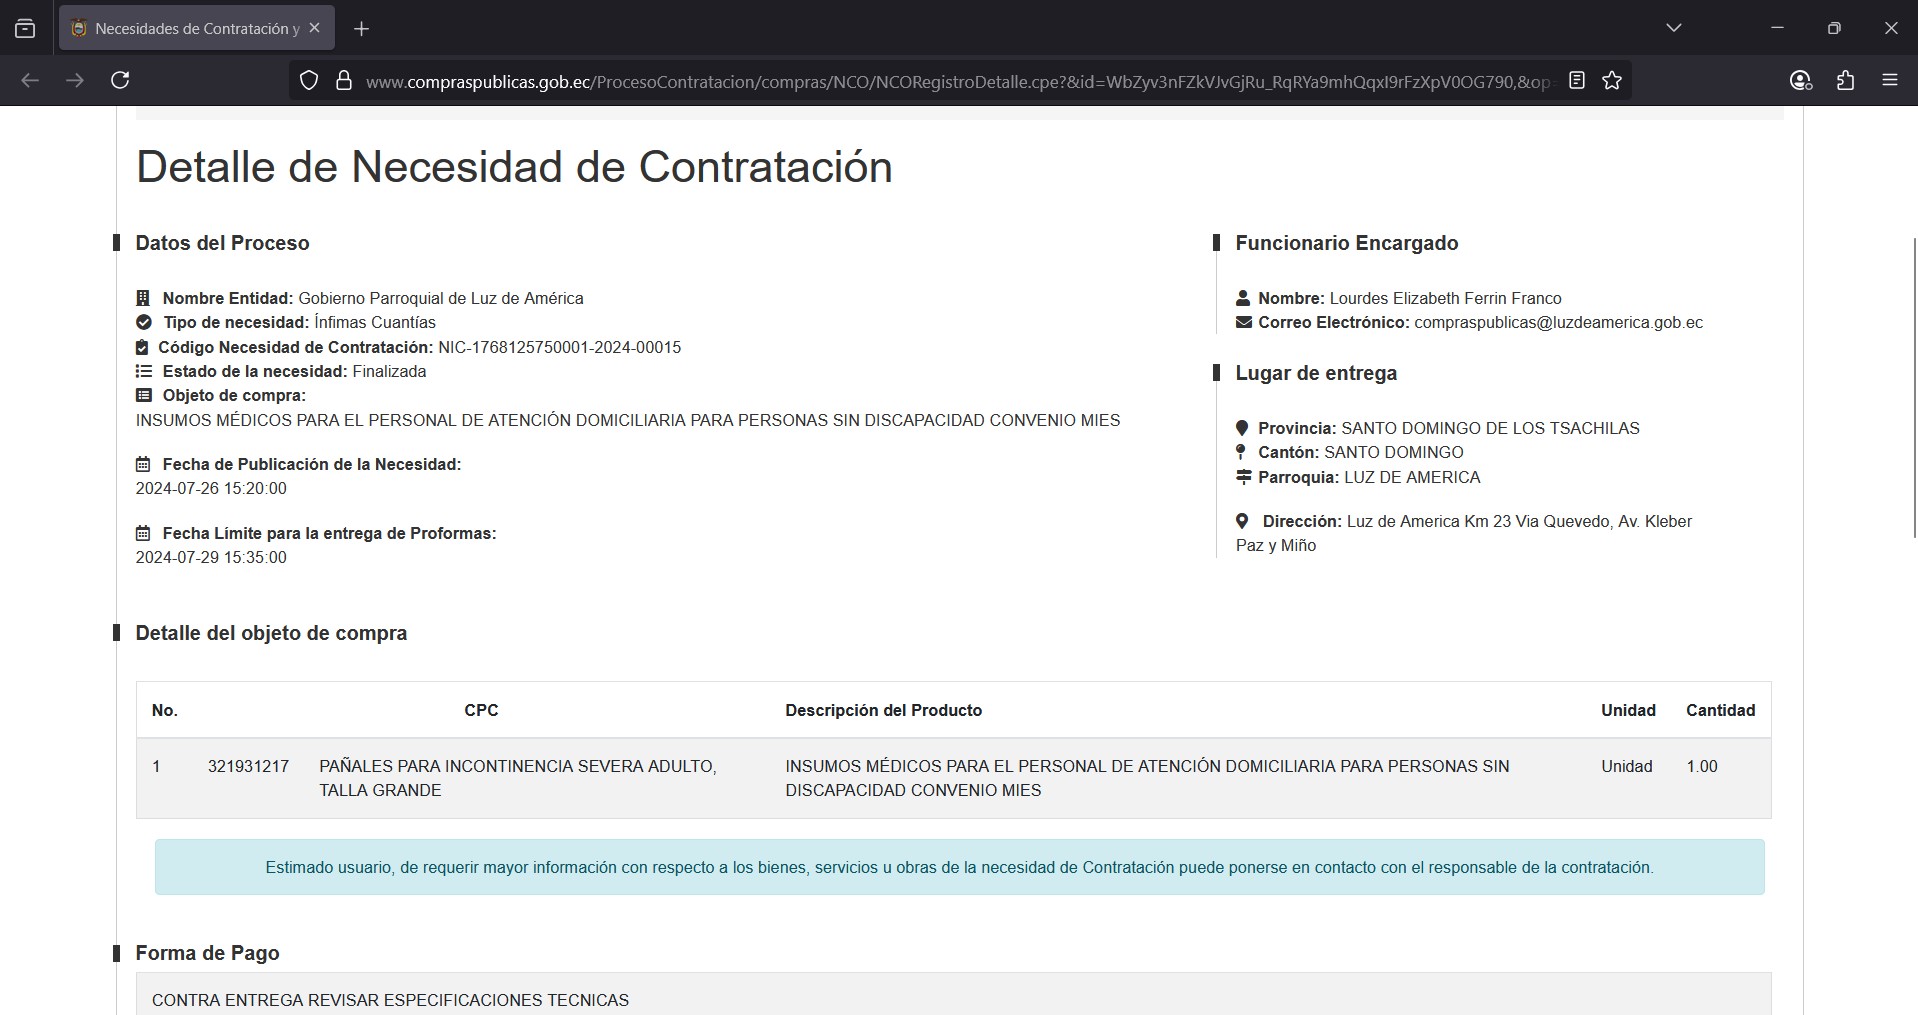This screenshot has height=1015, width=1918.
Task: Click the Unidad column header
Action: click(x=1628, y=710)
